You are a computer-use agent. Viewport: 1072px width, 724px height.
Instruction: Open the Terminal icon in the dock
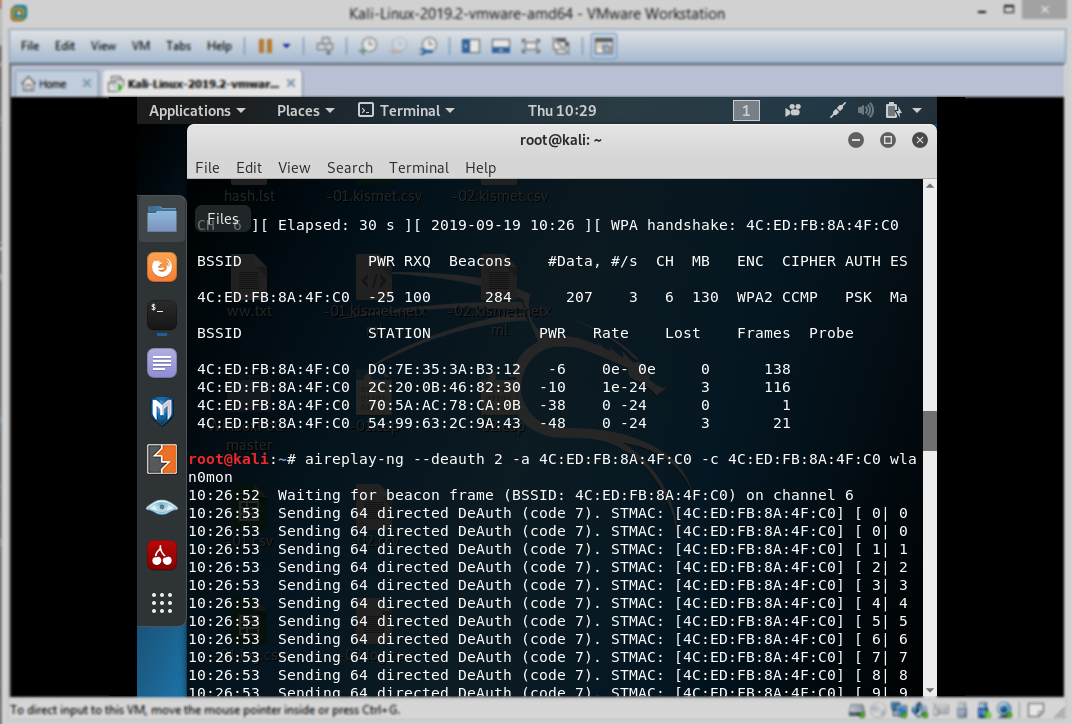[162, 315]
